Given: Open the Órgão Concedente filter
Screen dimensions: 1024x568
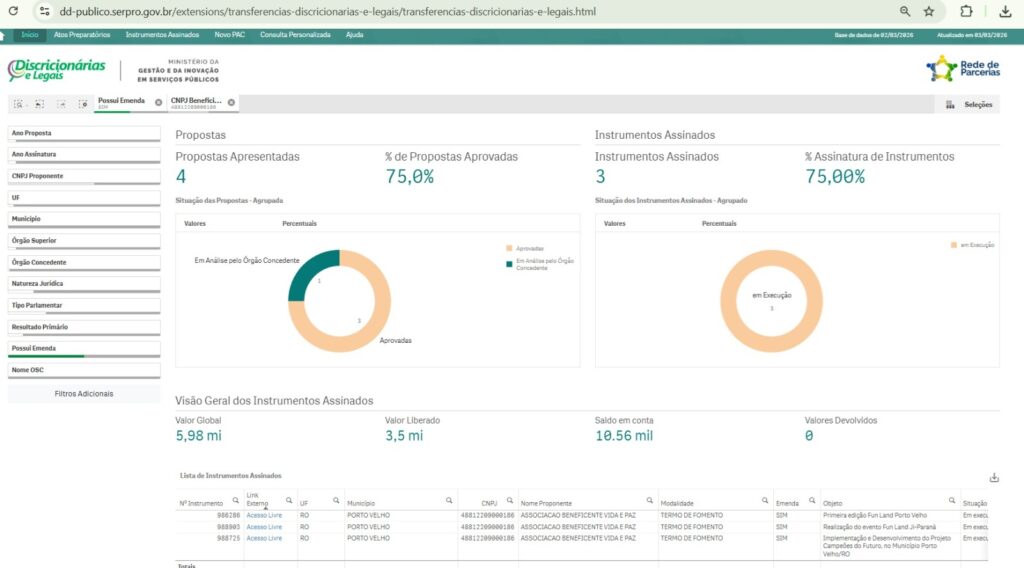Looking at the screenshot, I should [x=84, y=262].
